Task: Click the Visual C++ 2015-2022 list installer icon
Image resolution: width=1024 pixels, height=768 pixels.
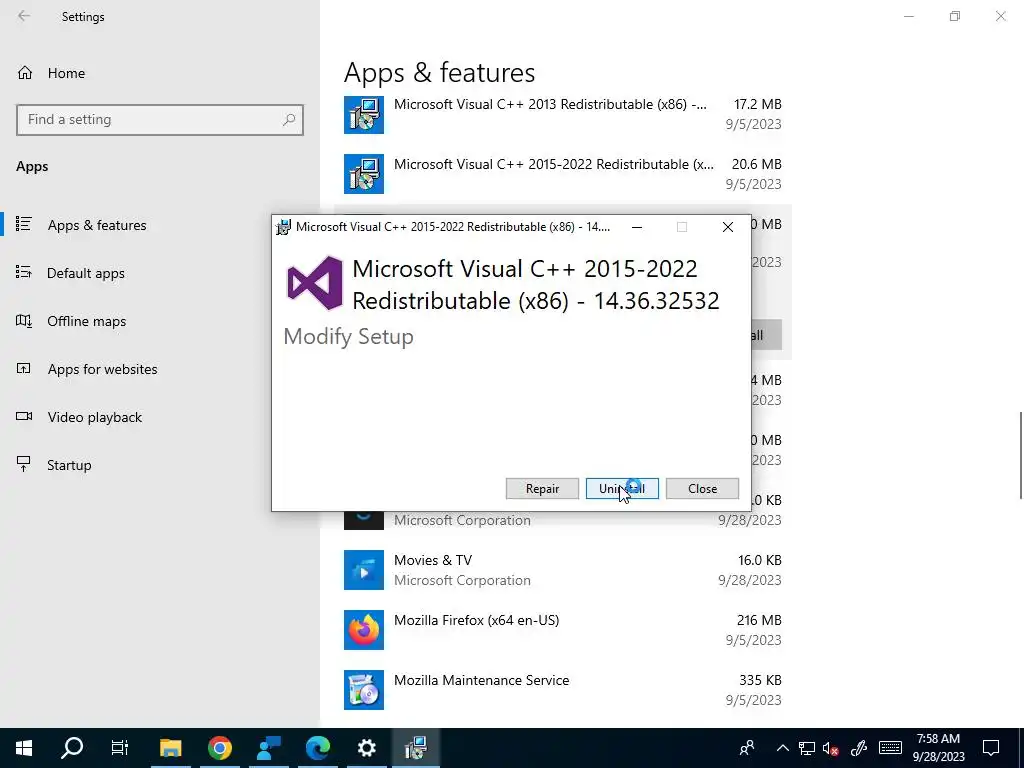Action: click(364, 174)
